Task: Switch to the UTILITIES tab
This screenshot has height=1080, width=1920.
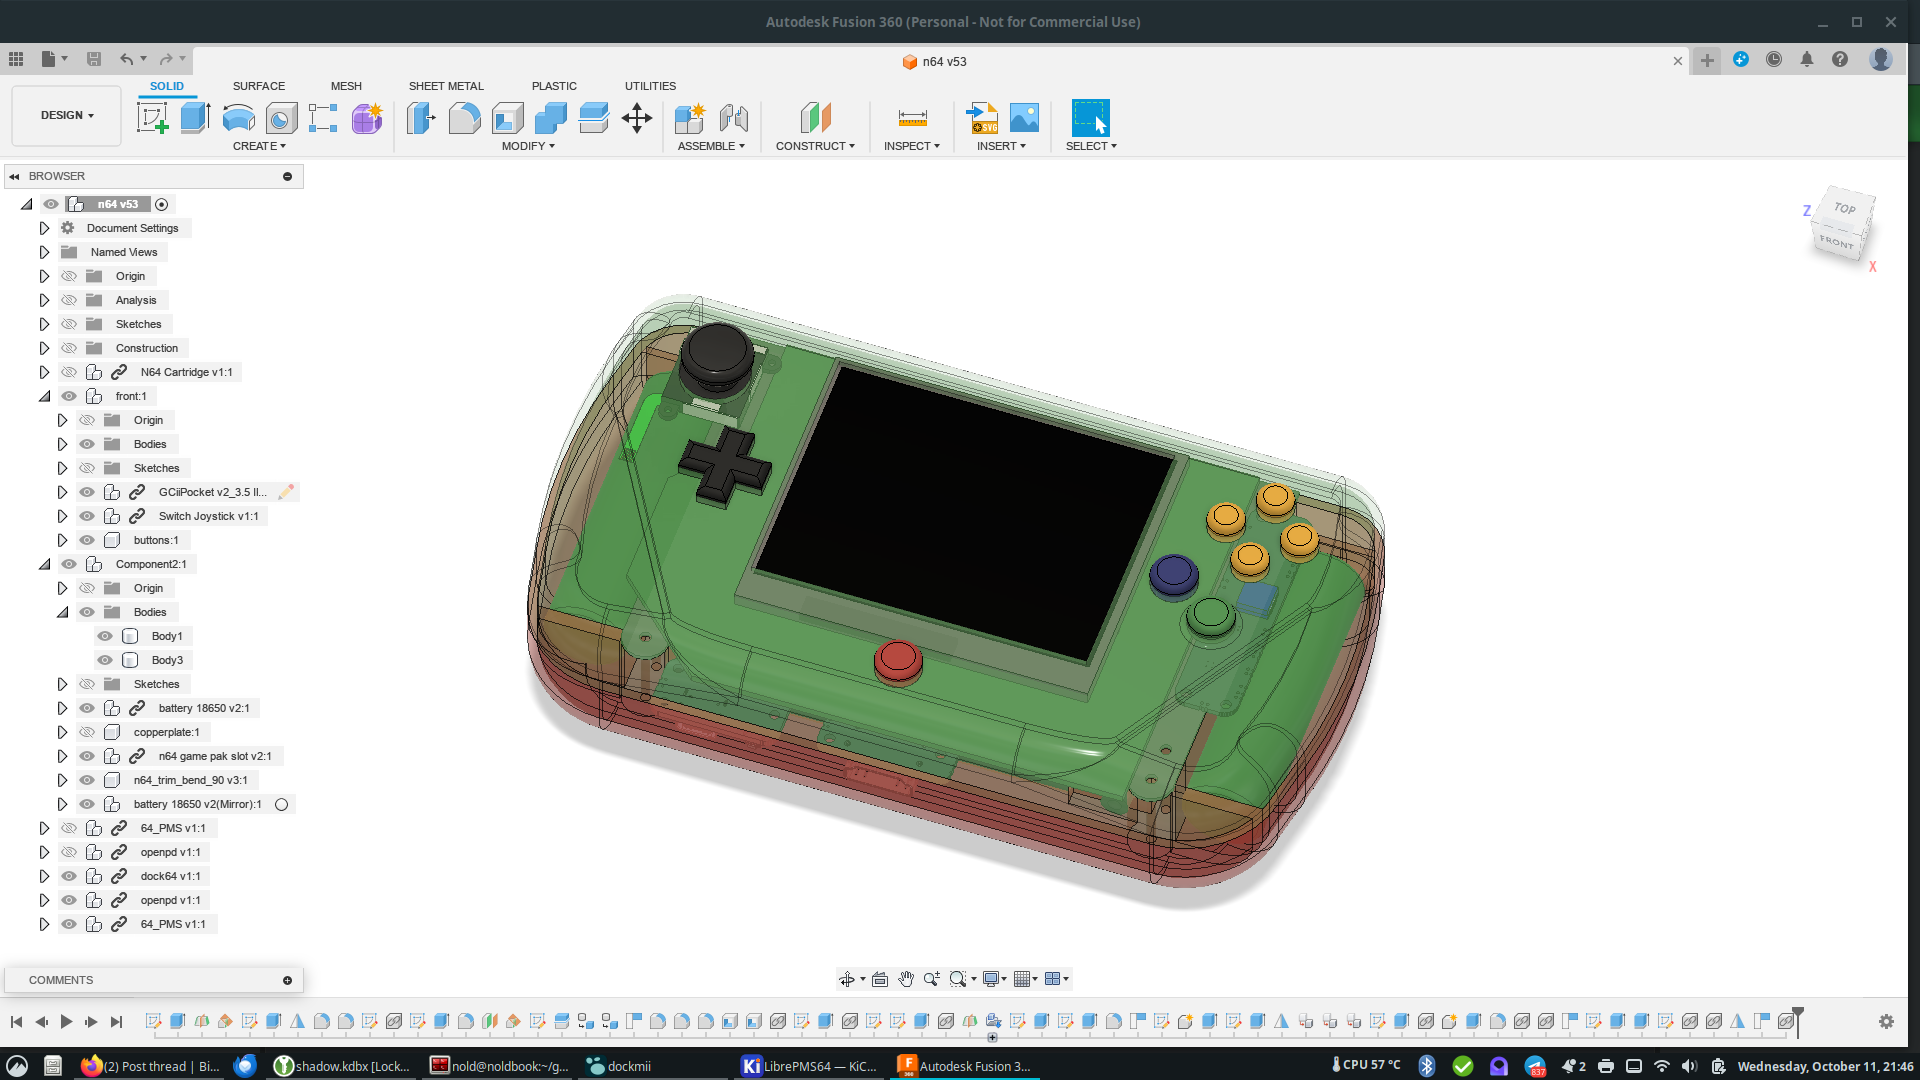Action: tap(650, 86)
